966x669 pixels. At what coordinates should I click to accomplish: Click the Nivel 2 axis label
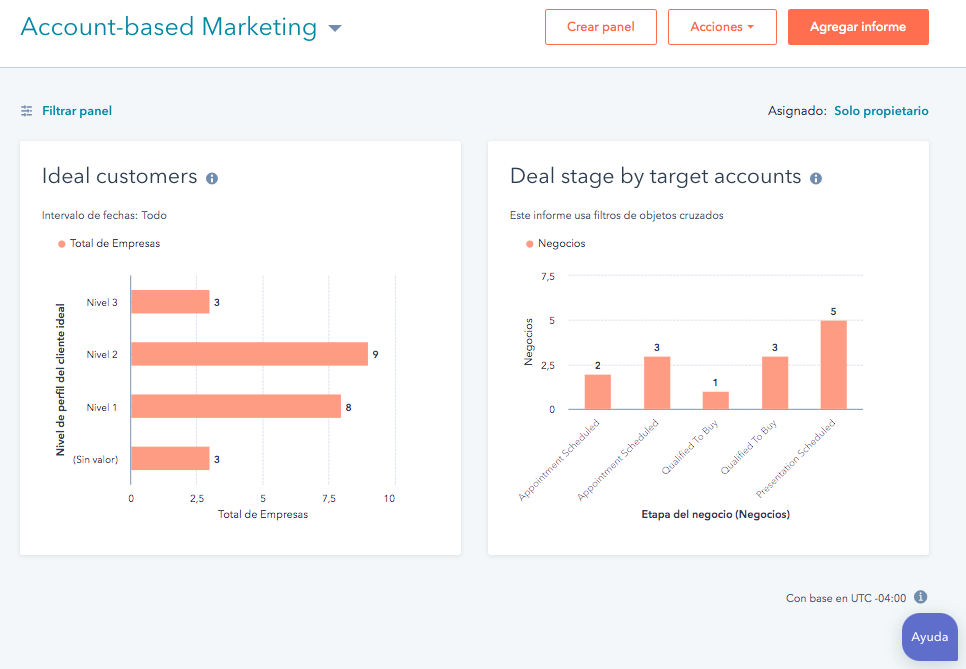(102, 355)
